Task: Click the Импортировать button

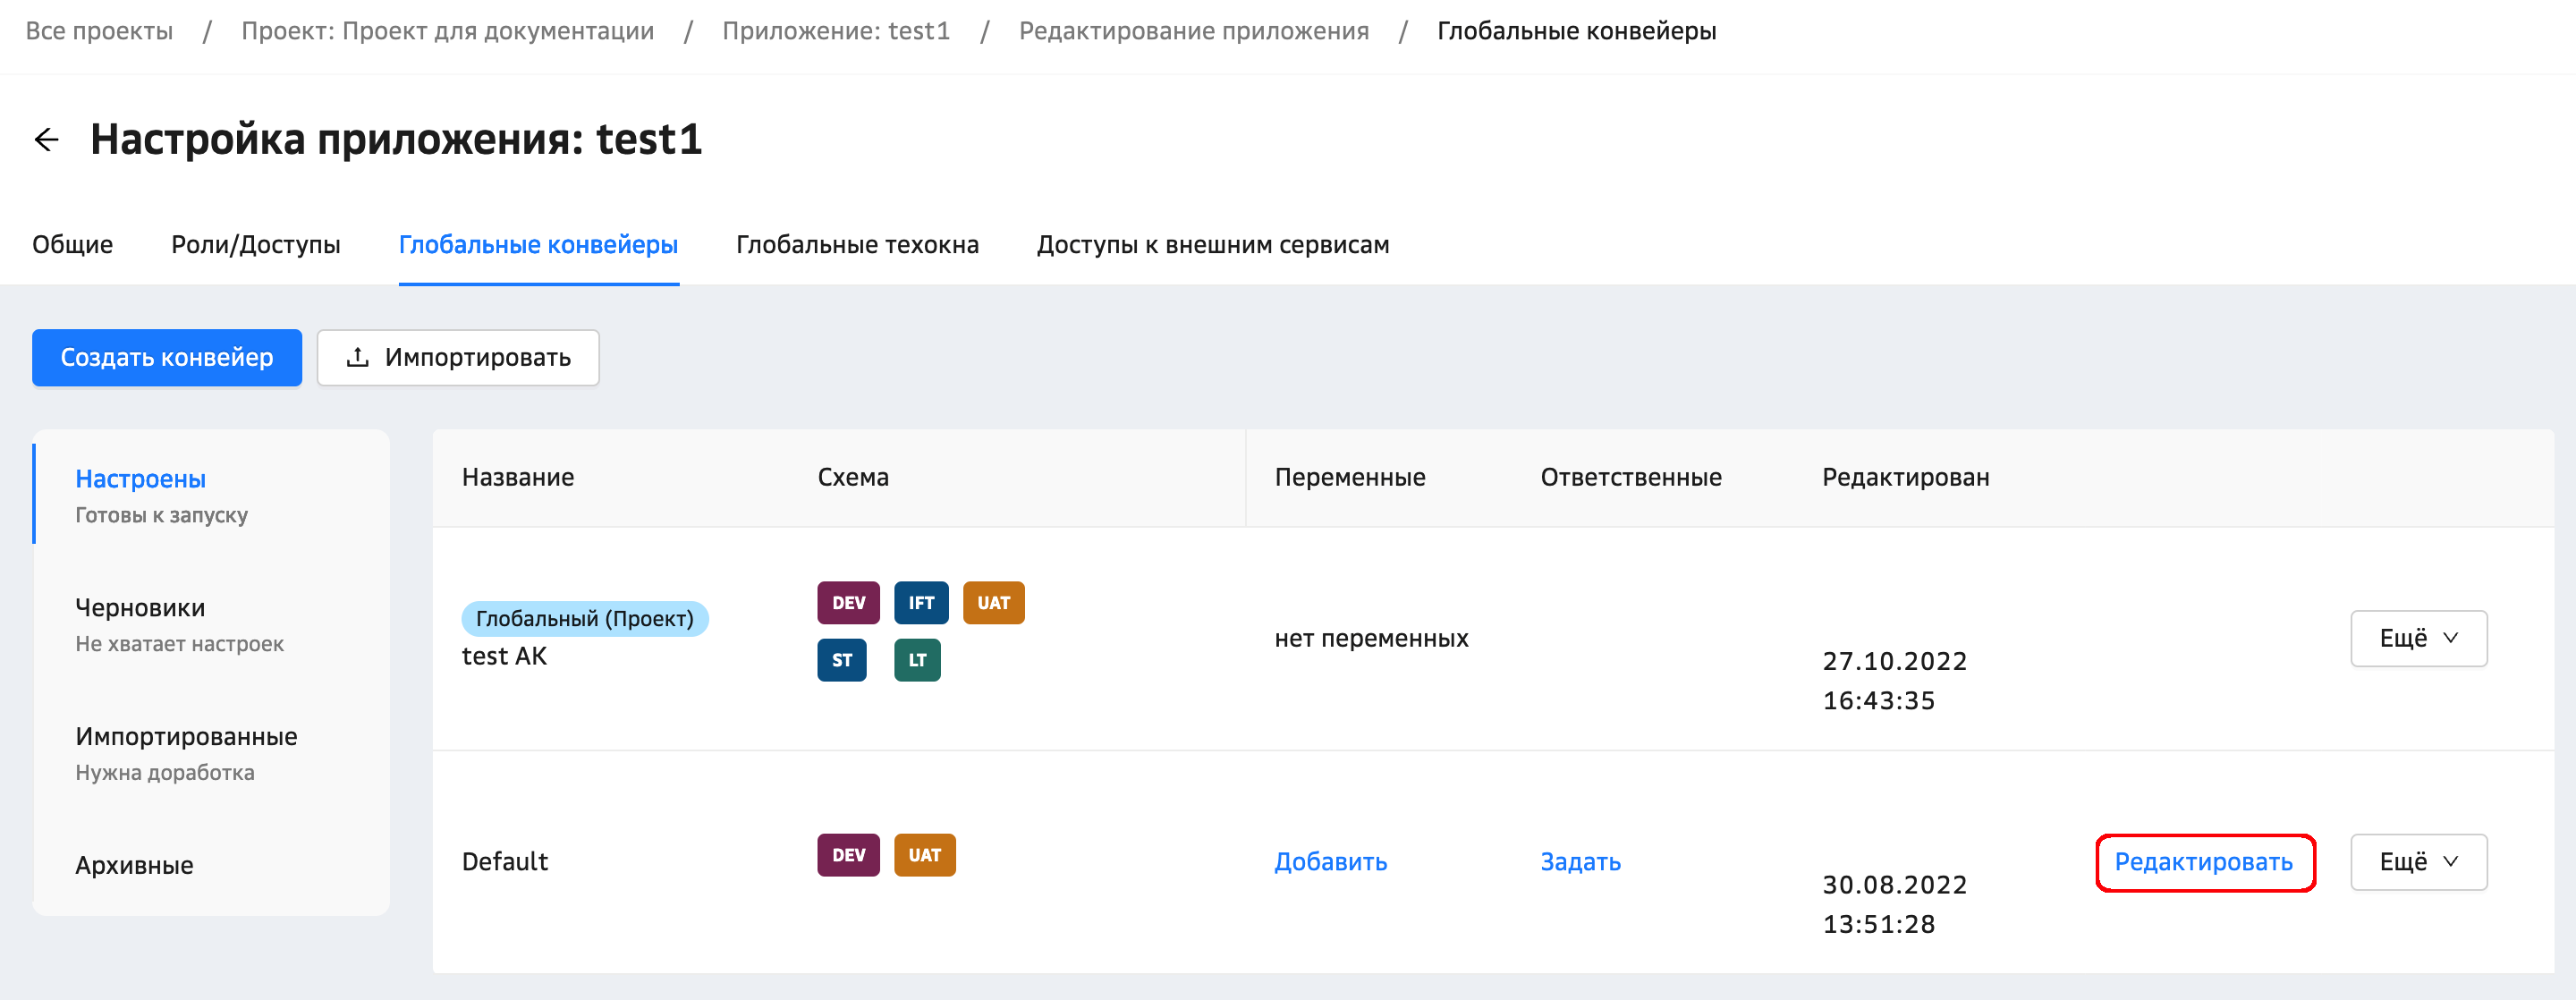Action: pos(458,357)
